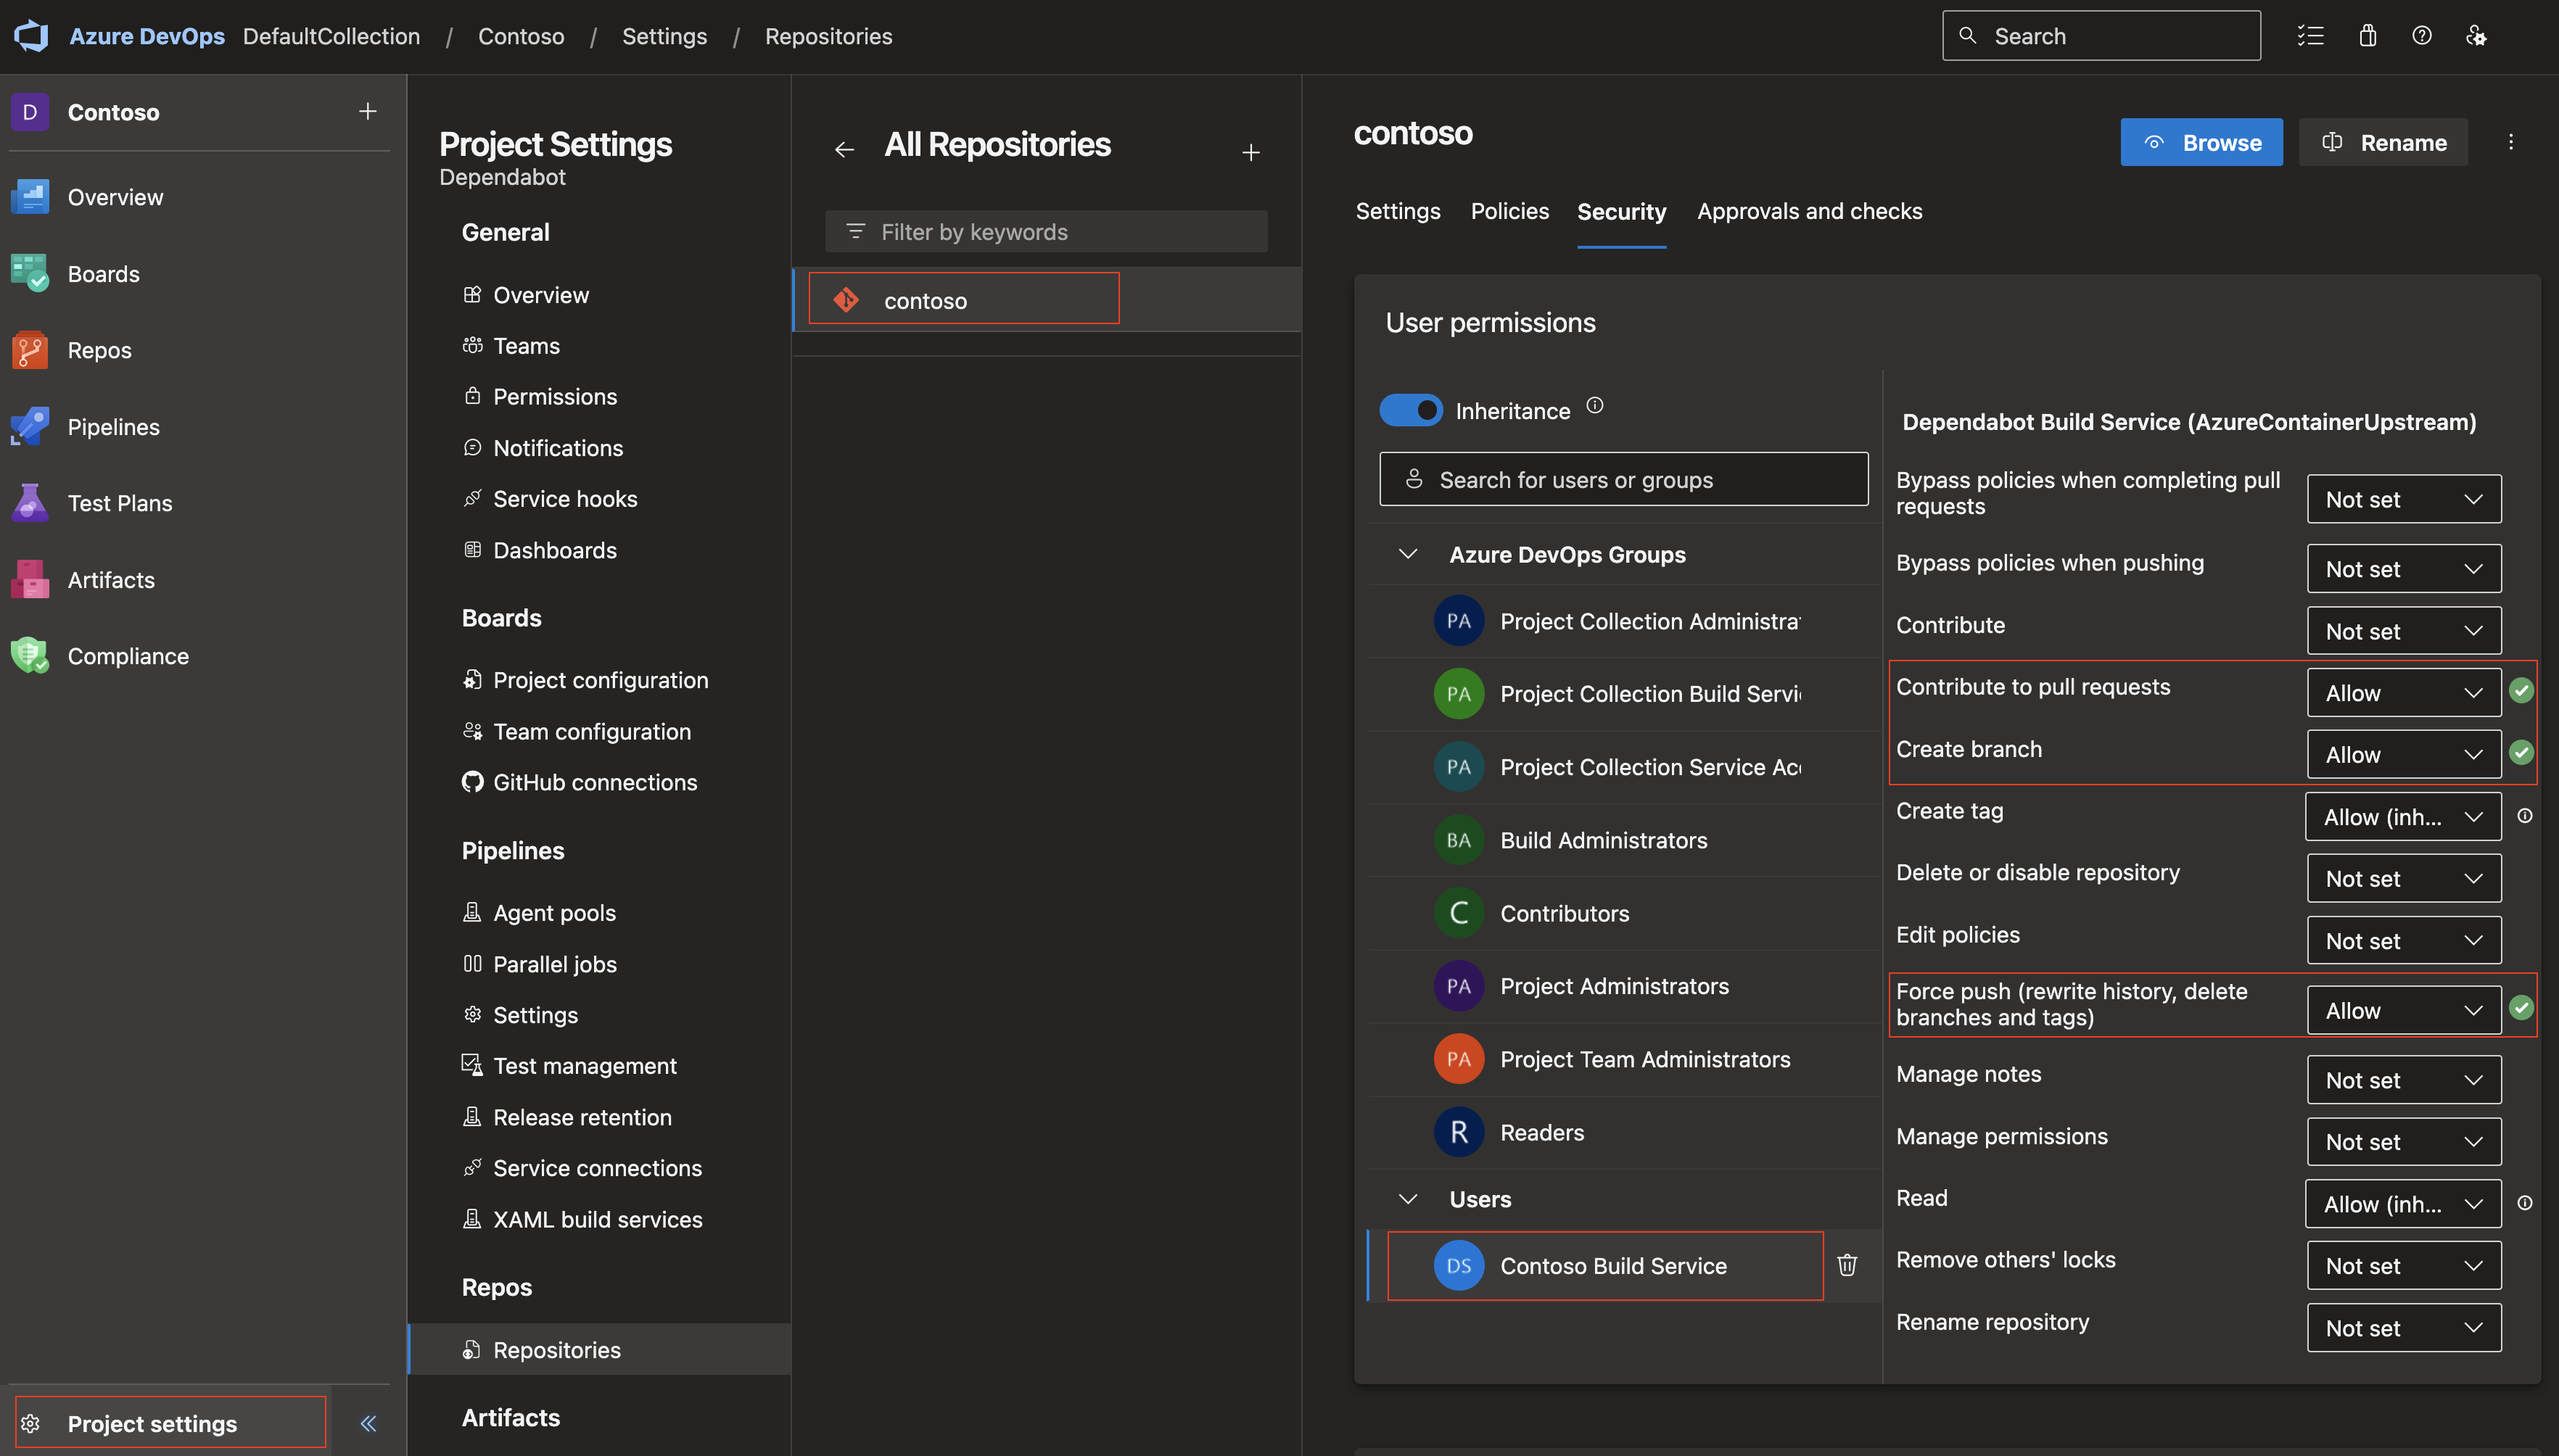Open the Contribute permission dropdown
Viewport: 2559px width, 1456px height.
2399,629
